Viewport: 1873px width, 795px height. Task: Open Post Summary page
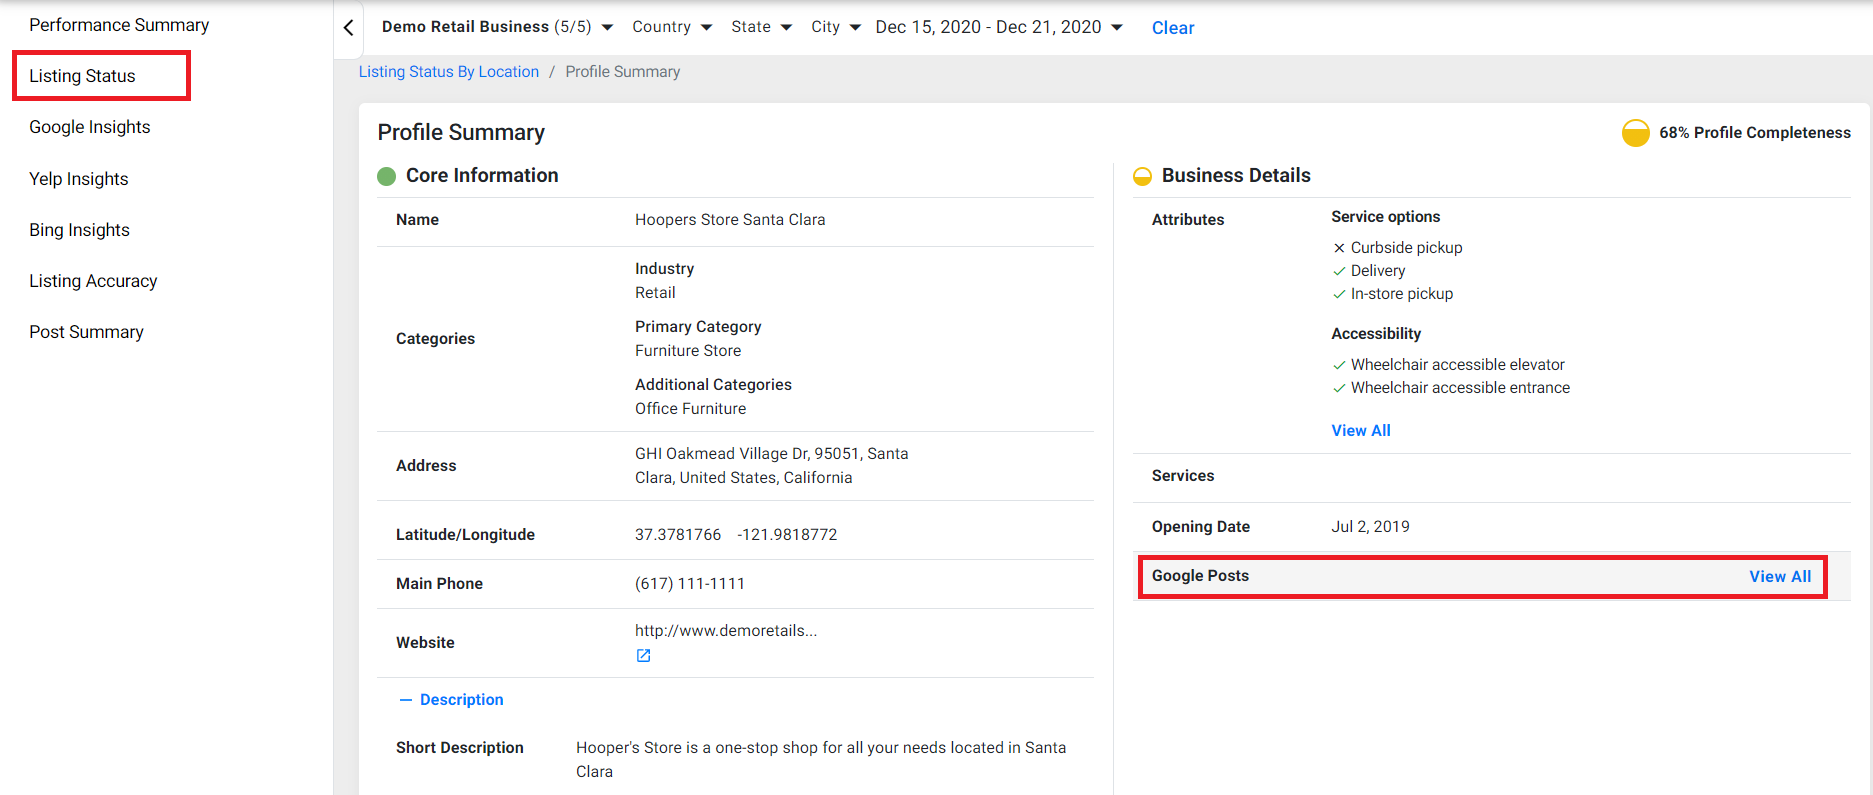[86, 332]
